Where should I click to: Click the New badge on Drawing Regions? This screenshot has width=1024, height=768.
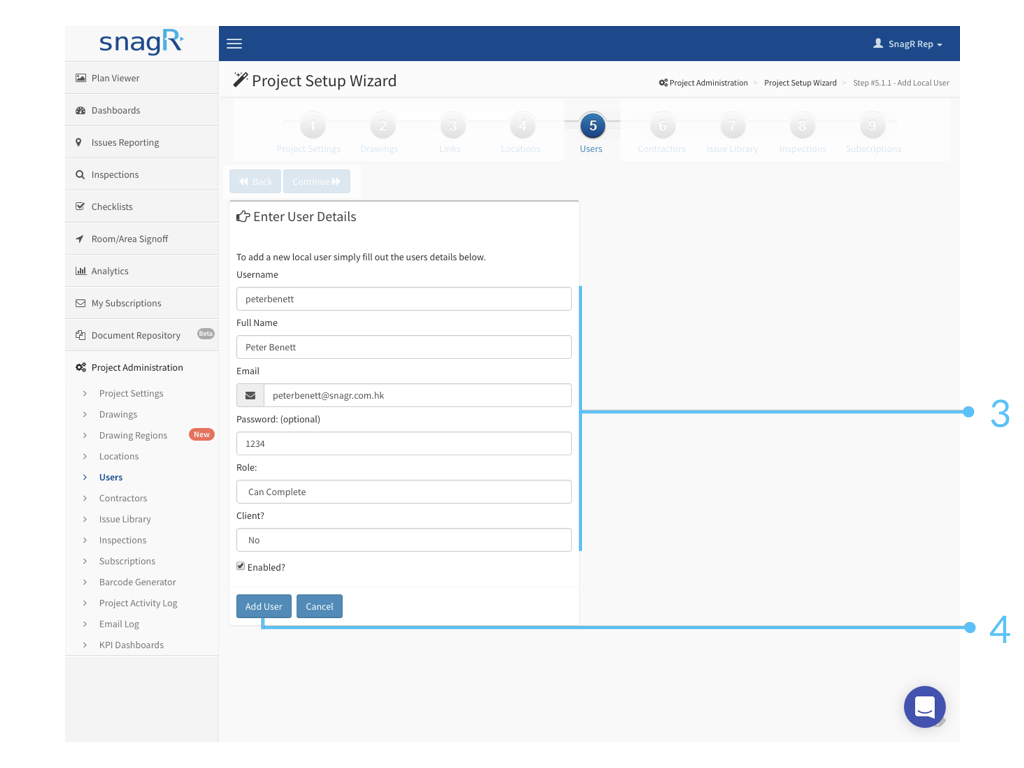(x=202, y=434)
